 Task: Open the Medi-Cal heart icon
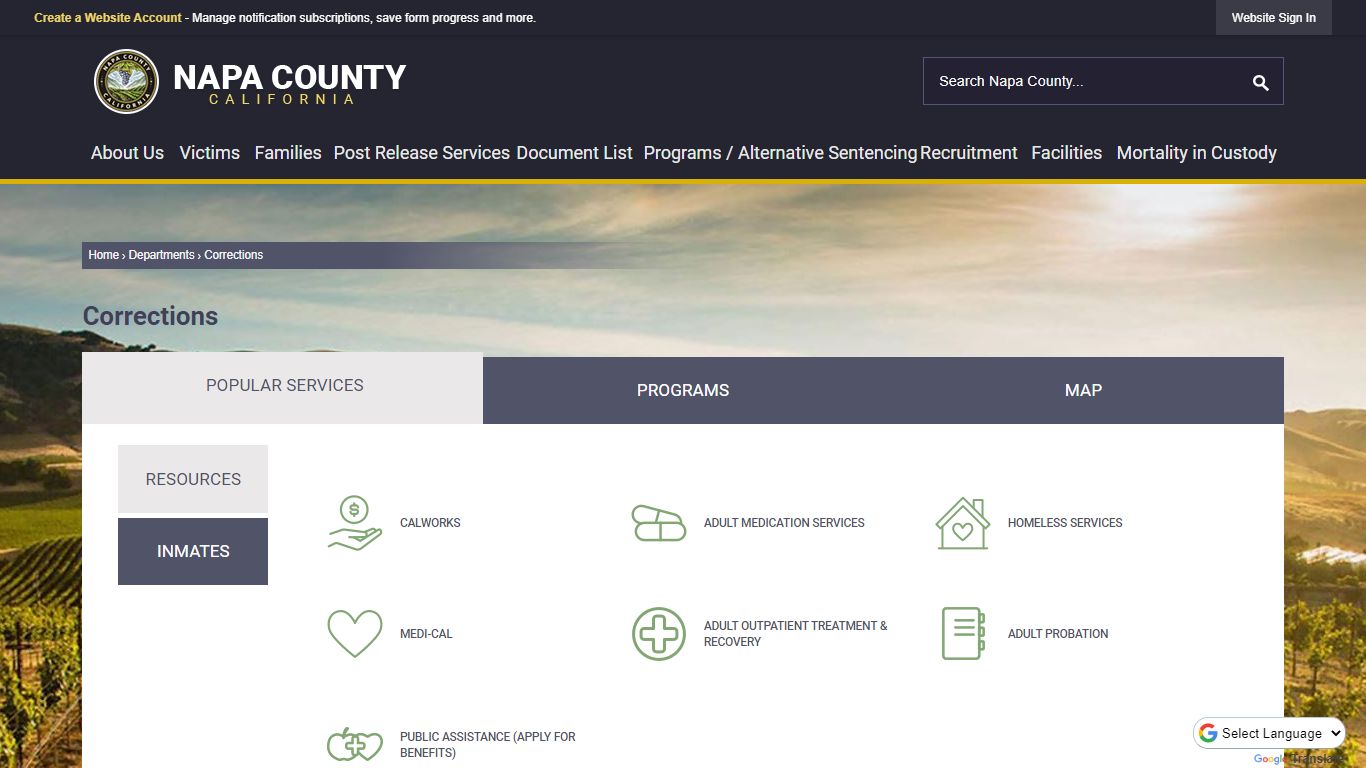355,634
